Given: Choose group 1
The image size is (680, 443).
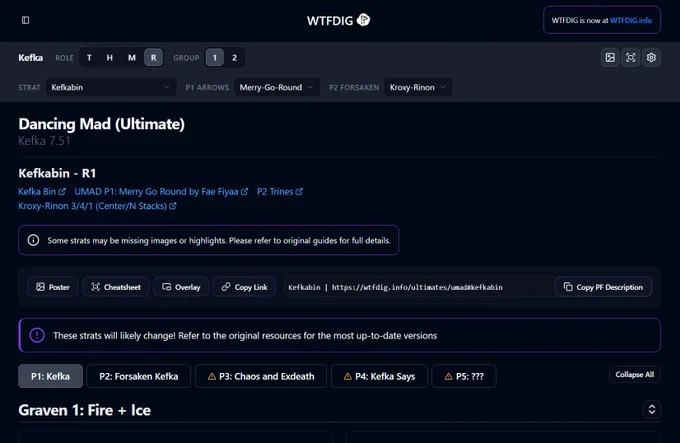Looking at the screenshot, I should [215, 58].
